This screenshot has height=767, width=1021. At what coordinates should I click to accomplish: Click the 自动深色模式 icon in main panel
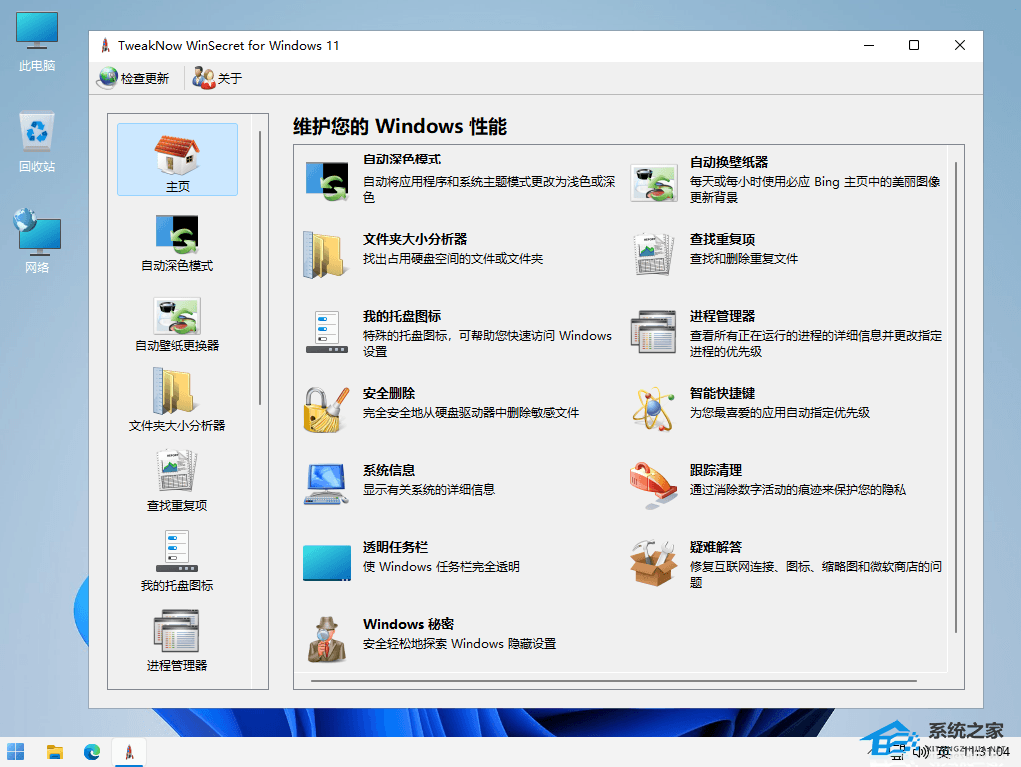click(327, 181)
